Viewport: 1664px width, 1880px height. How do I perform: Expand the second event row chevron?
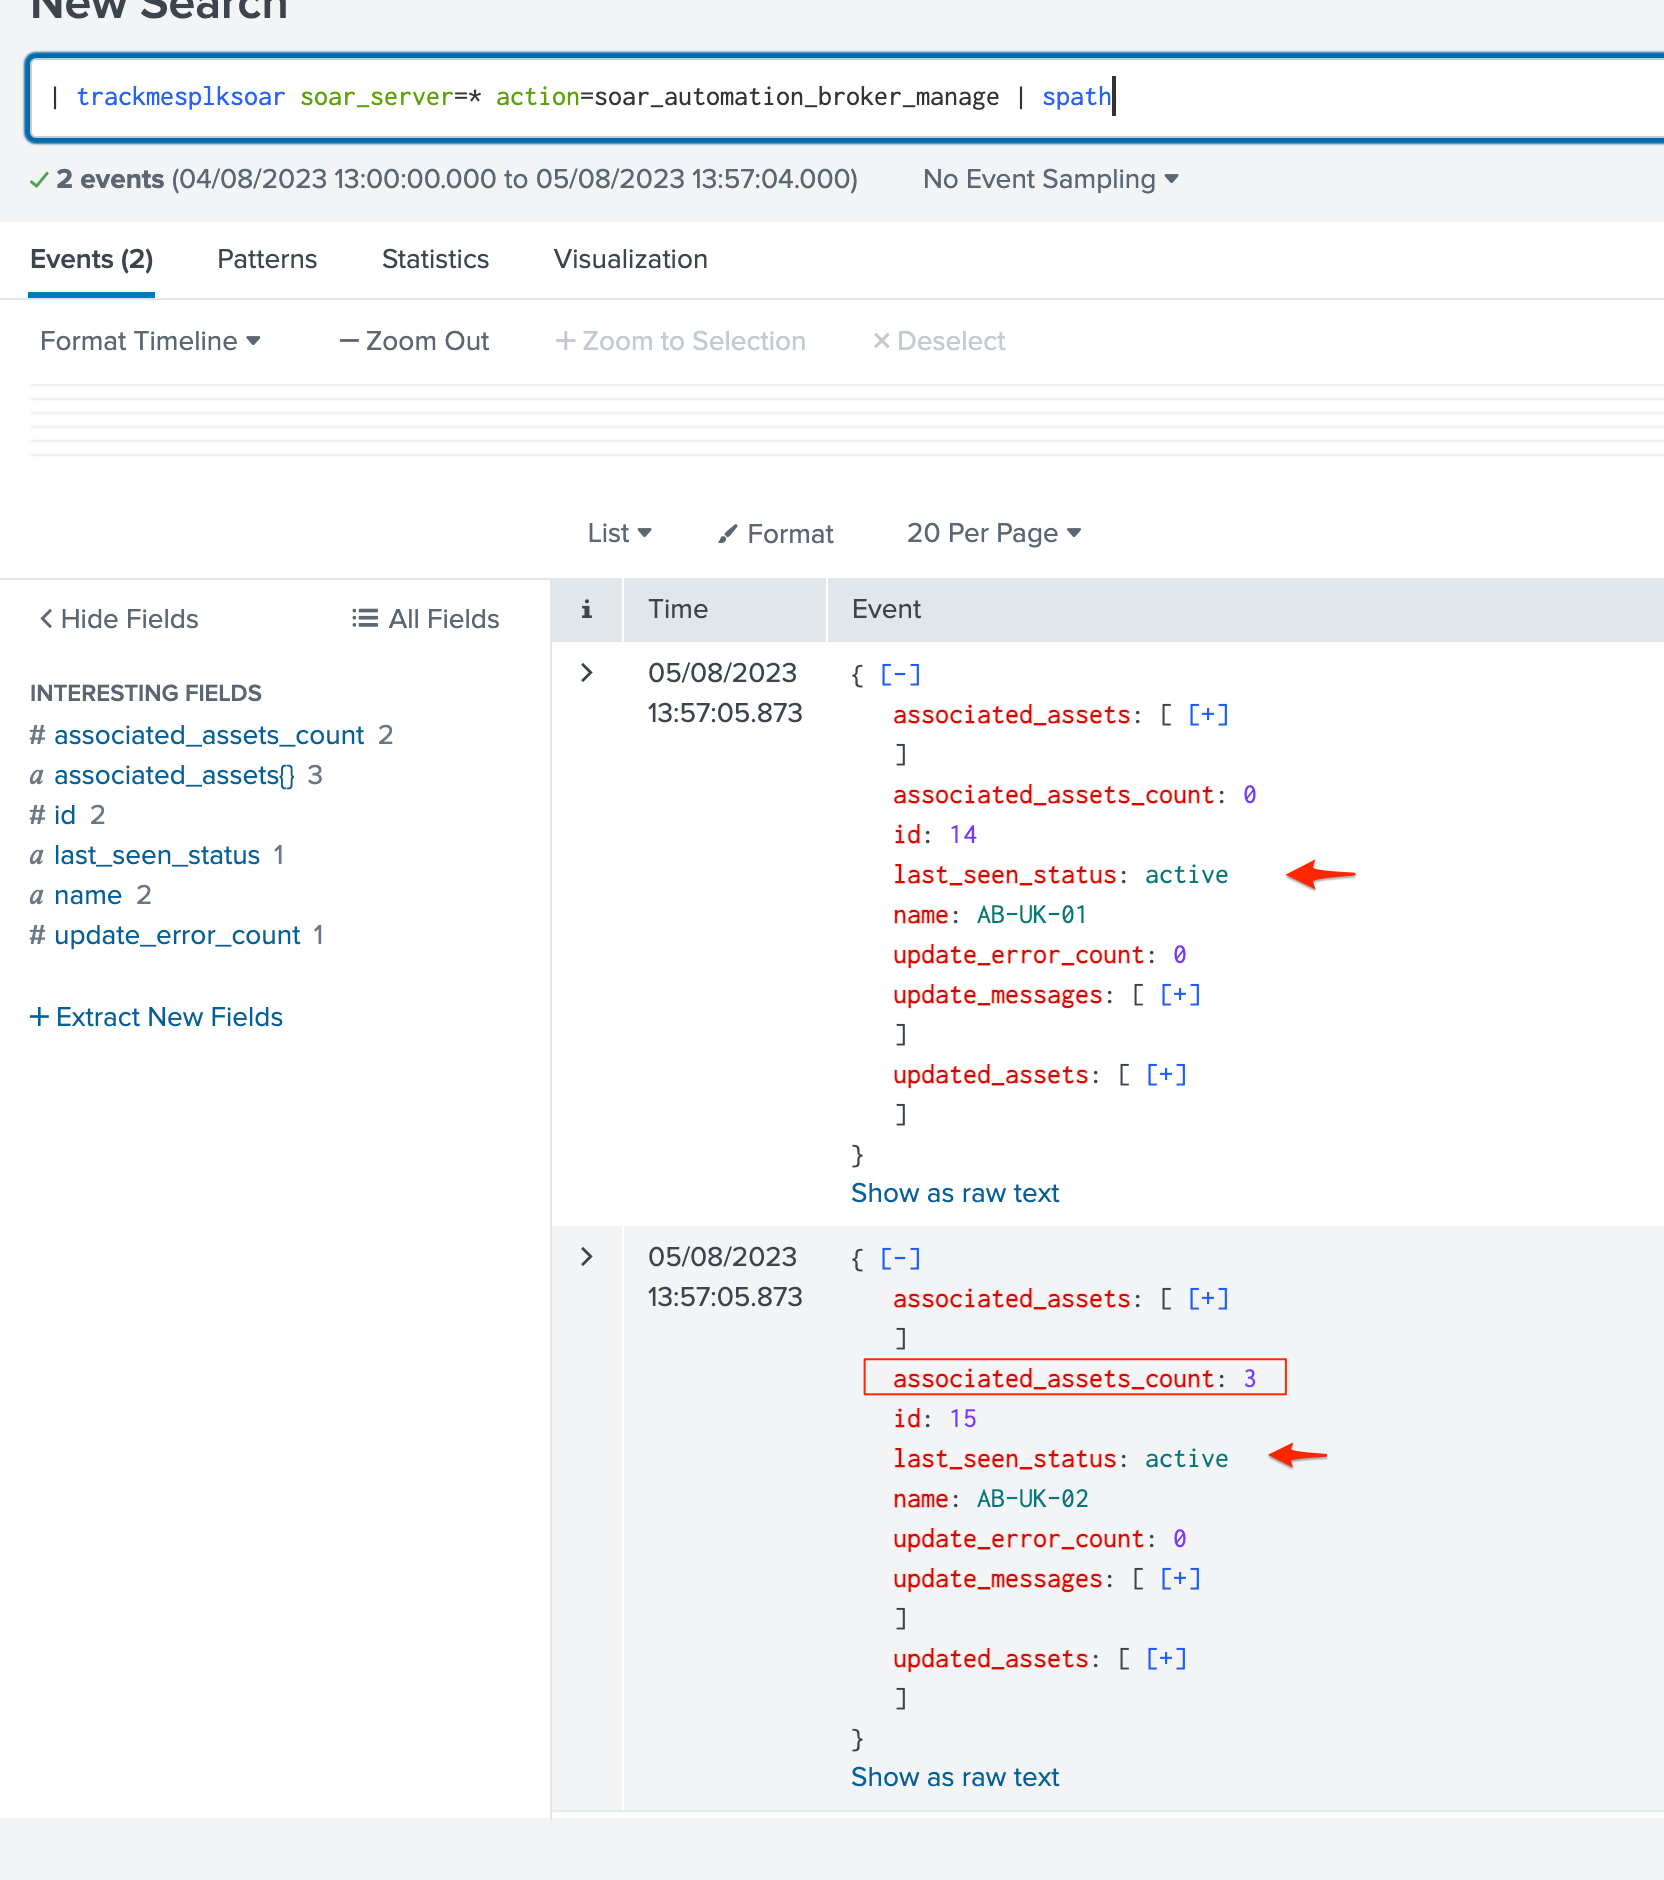pyautogui.click(x=587, y=1257)
